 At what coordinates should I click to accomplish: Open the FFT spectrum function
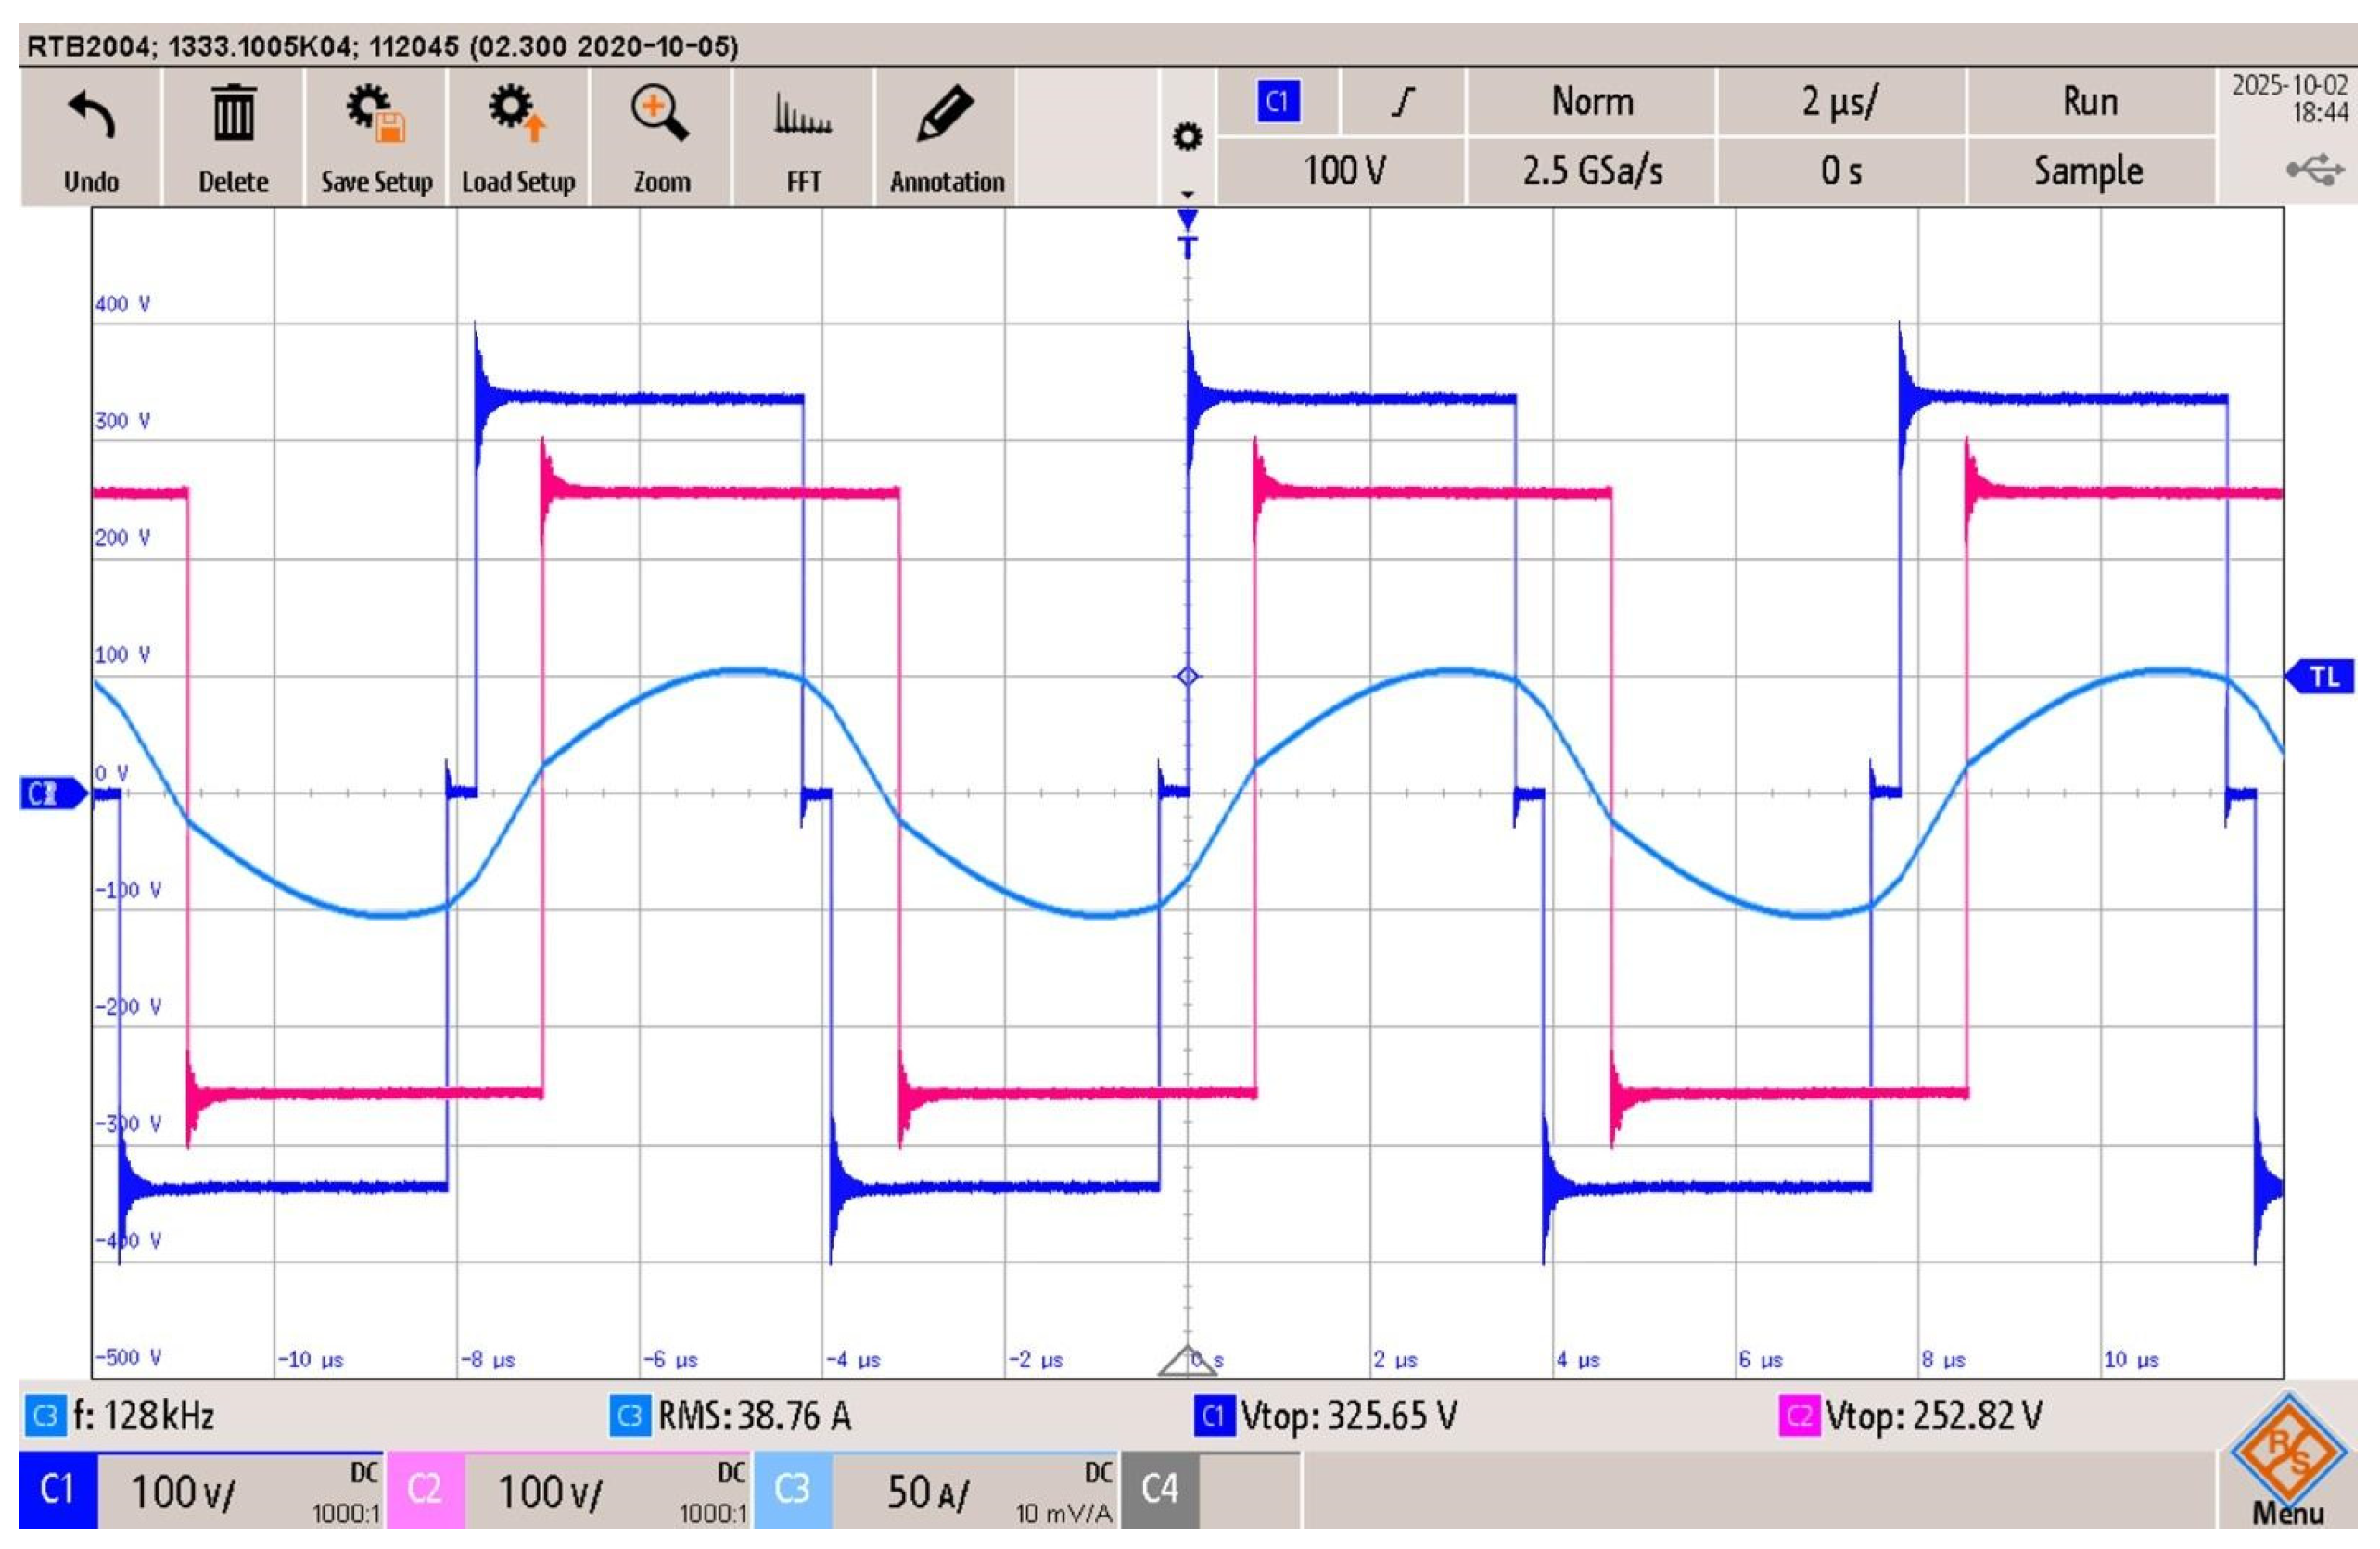[x=803, y=117]
